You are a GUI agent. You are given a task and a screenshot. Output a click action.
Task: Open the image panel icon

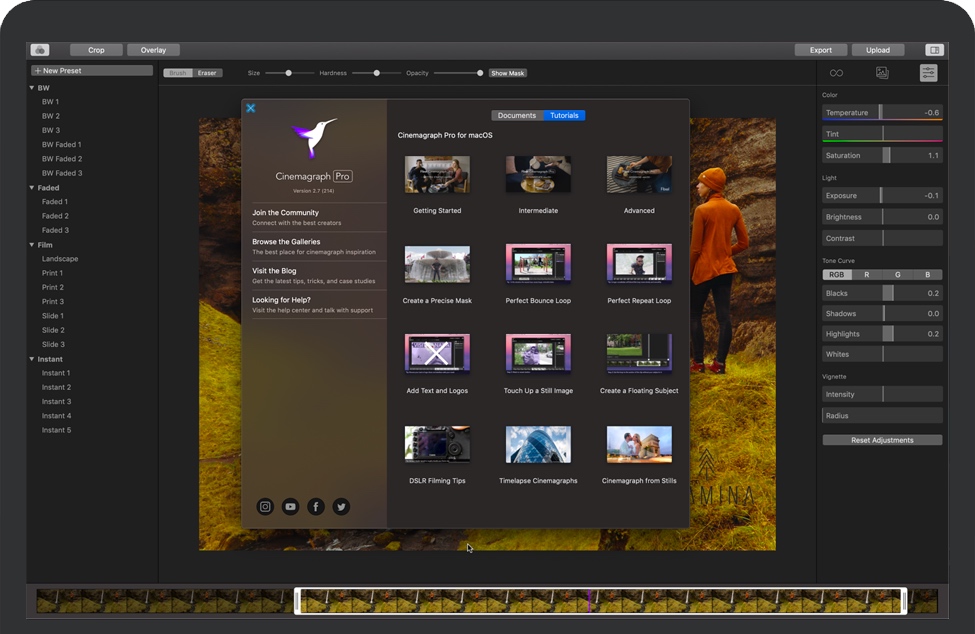point(882,73)
